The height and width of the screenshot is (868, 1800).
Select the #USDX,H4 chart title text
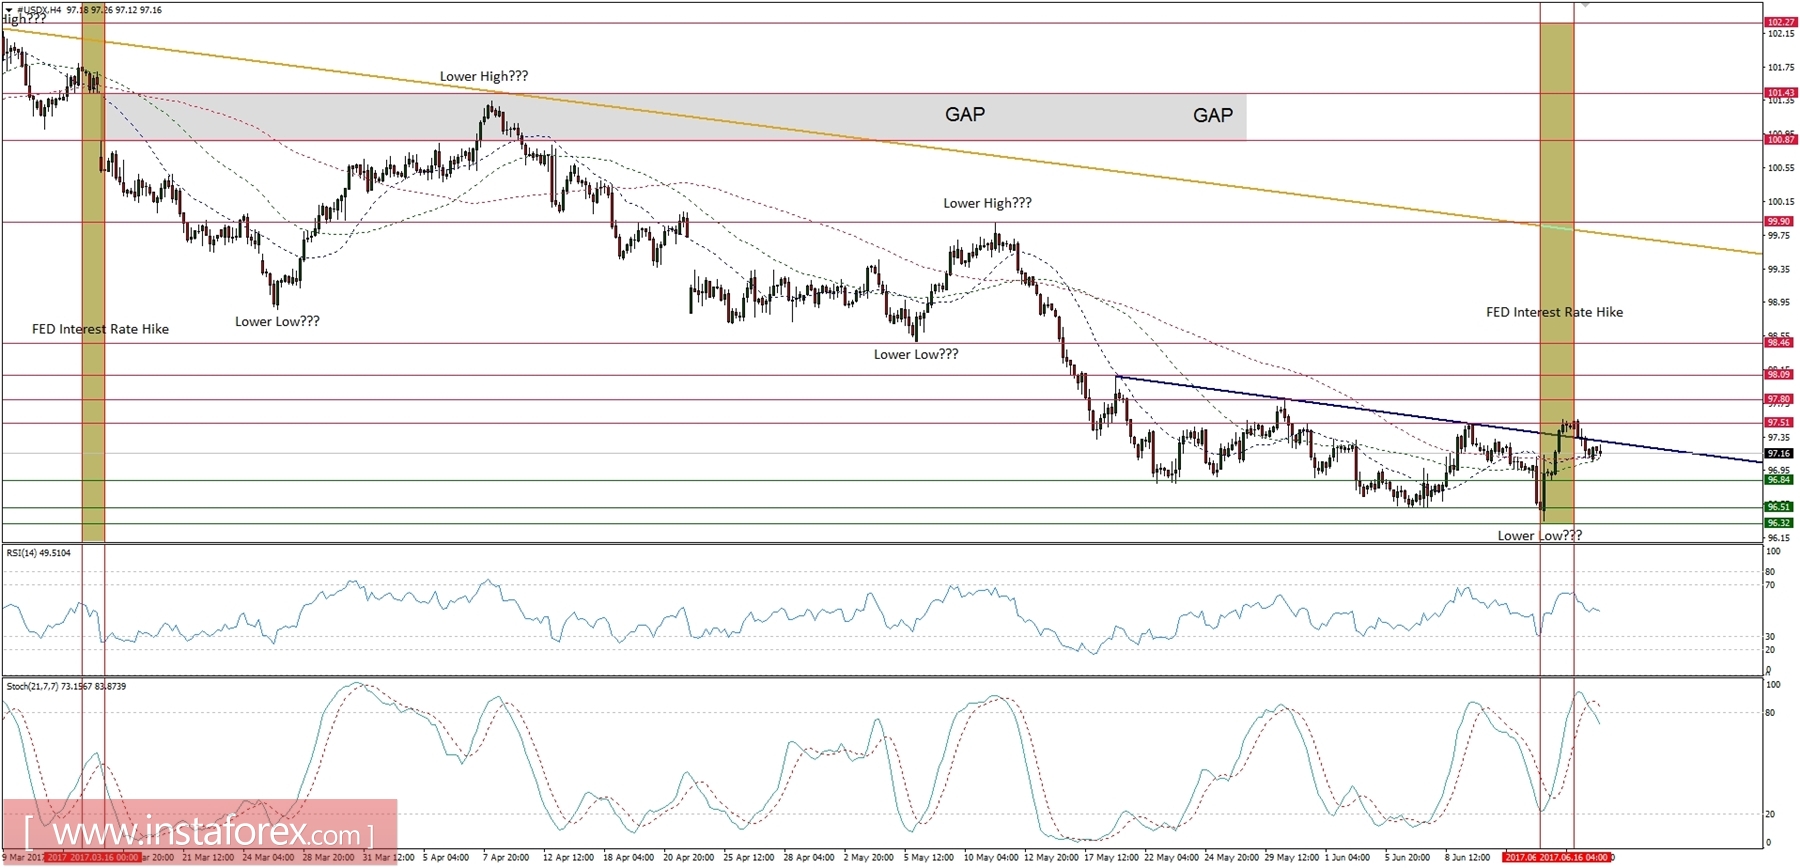pyautogui.click(x=40, y=9)
